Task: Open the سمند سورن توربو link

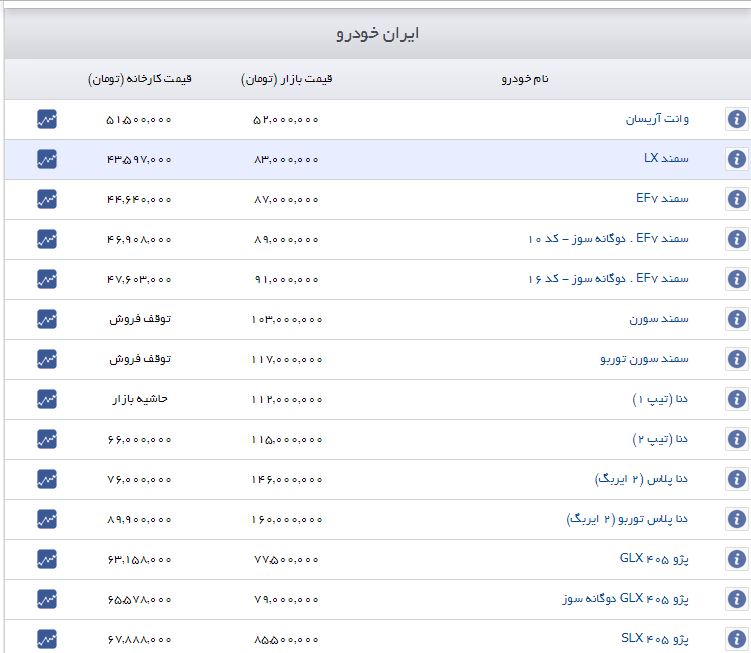Action: (645, 358)
